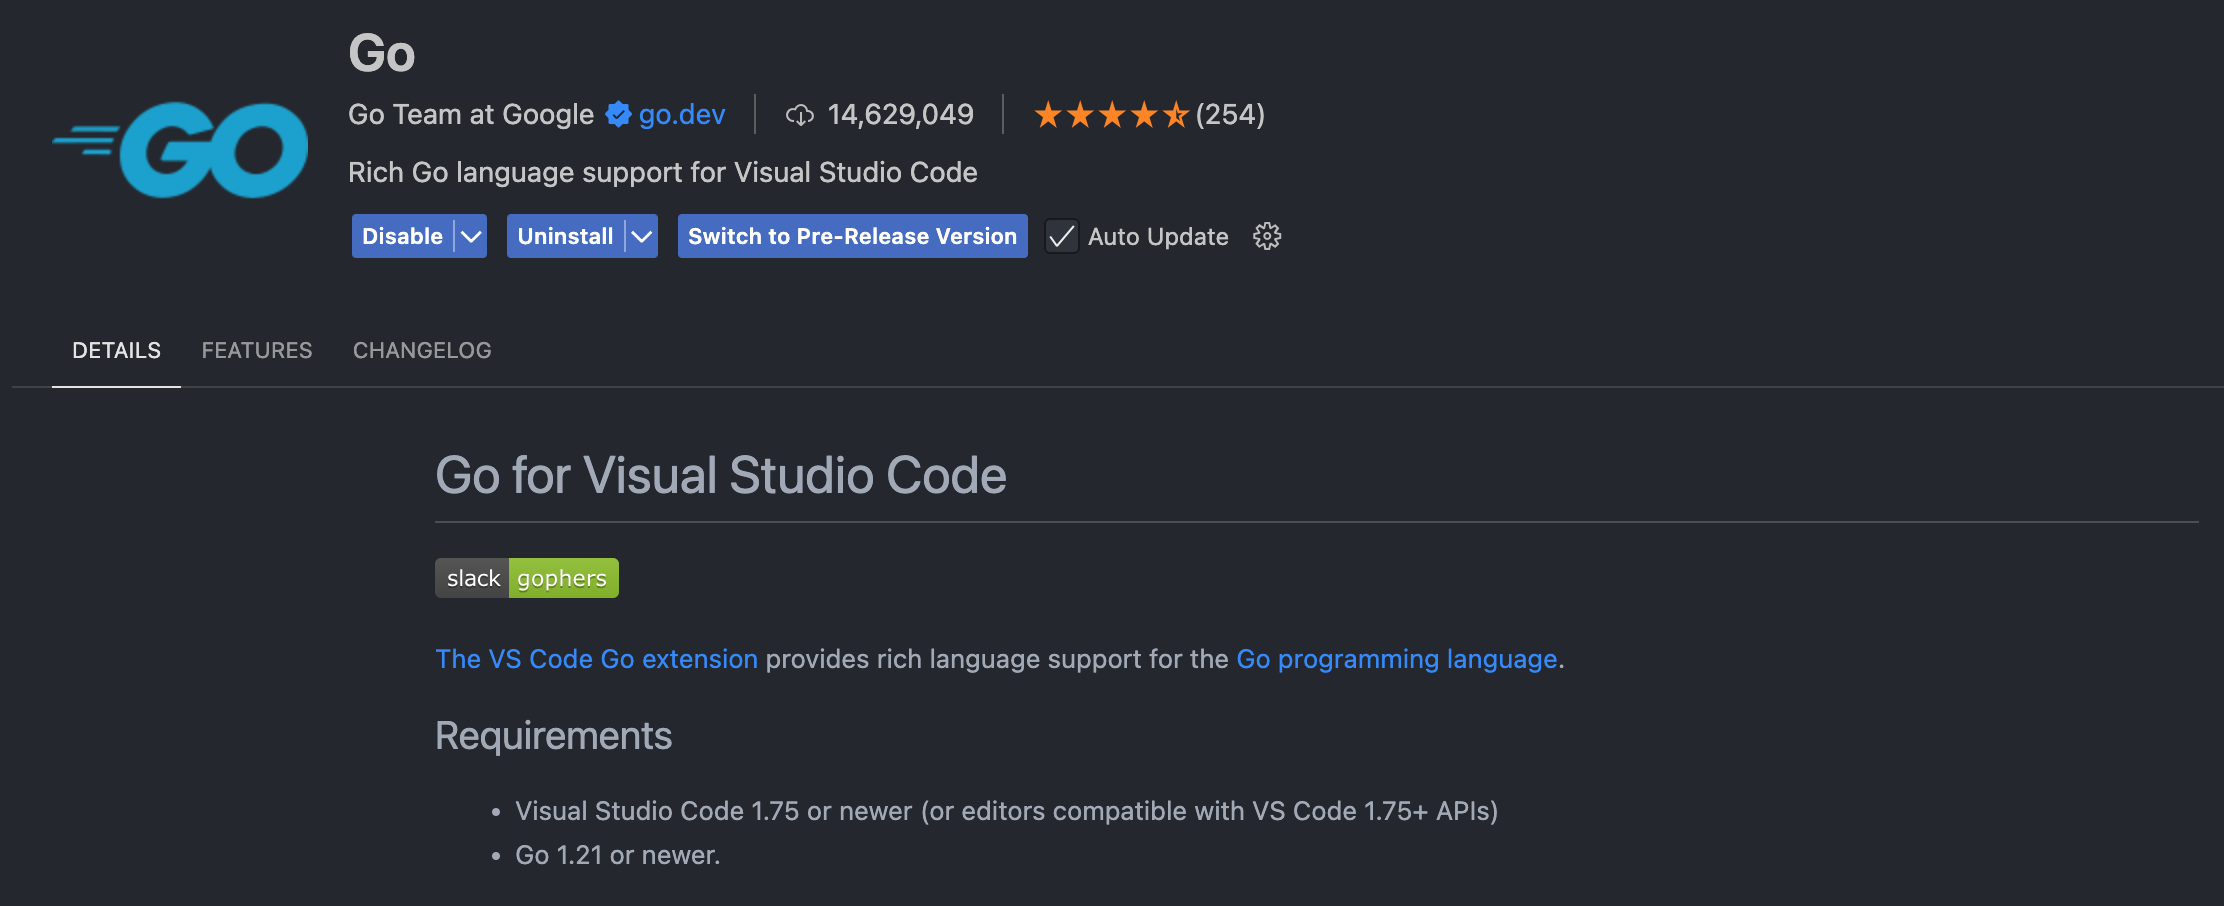Open extension settings gear icon

(1267, 237)
